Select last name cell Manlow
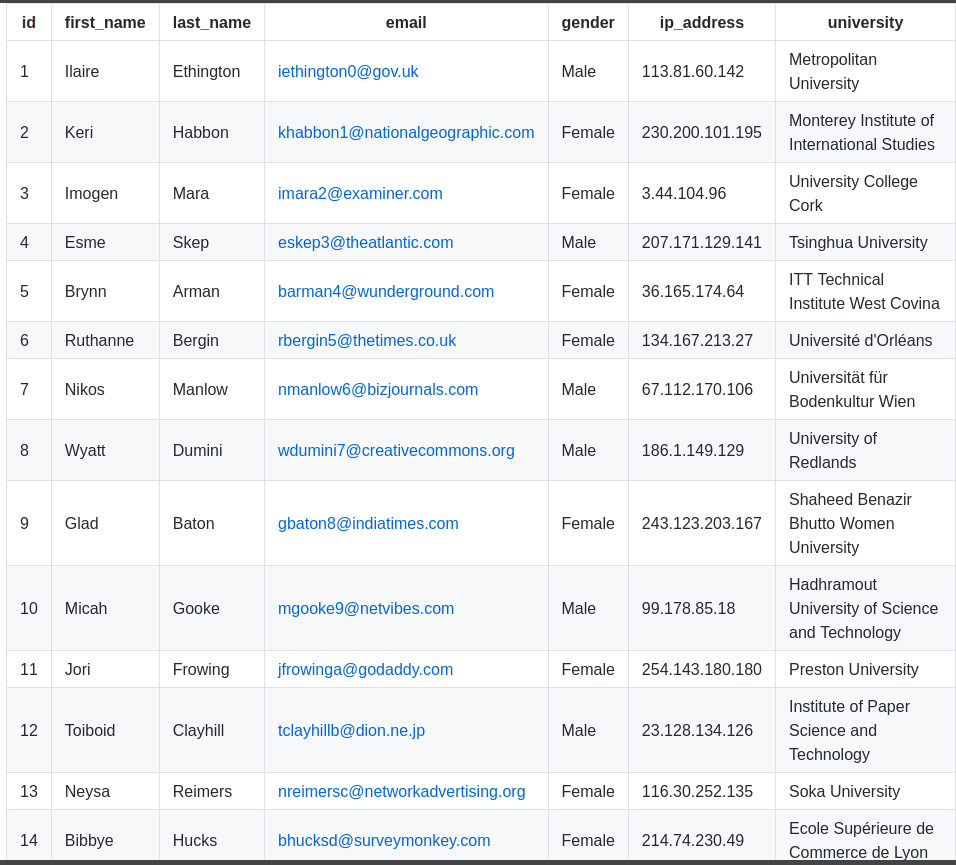This screenshot has height=865, width=956. [212, 389]
